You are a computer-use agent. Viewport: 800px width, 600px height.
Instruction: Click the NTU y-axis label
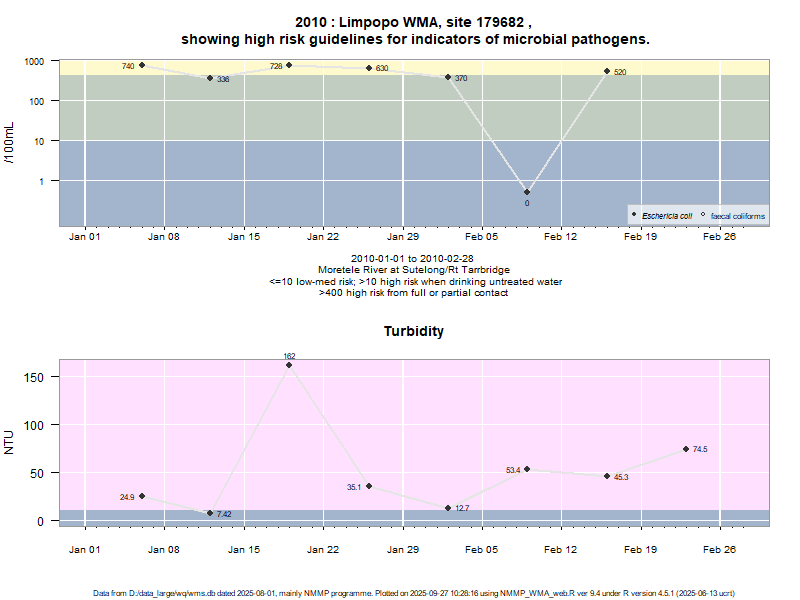10,442
